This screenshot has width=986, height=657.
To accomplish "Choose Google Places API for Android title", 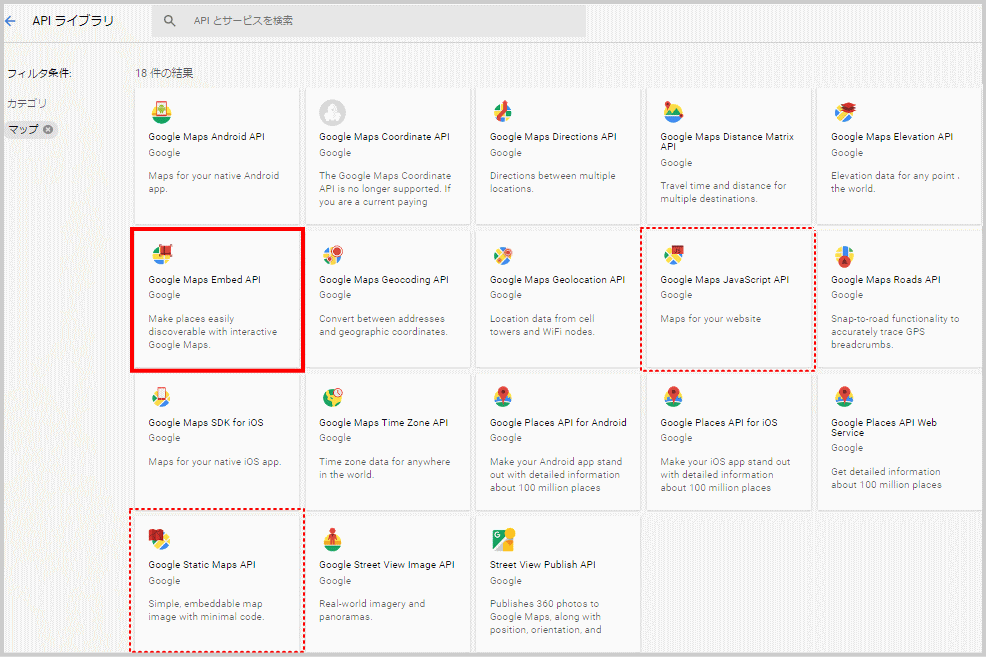I will (558, 422).
